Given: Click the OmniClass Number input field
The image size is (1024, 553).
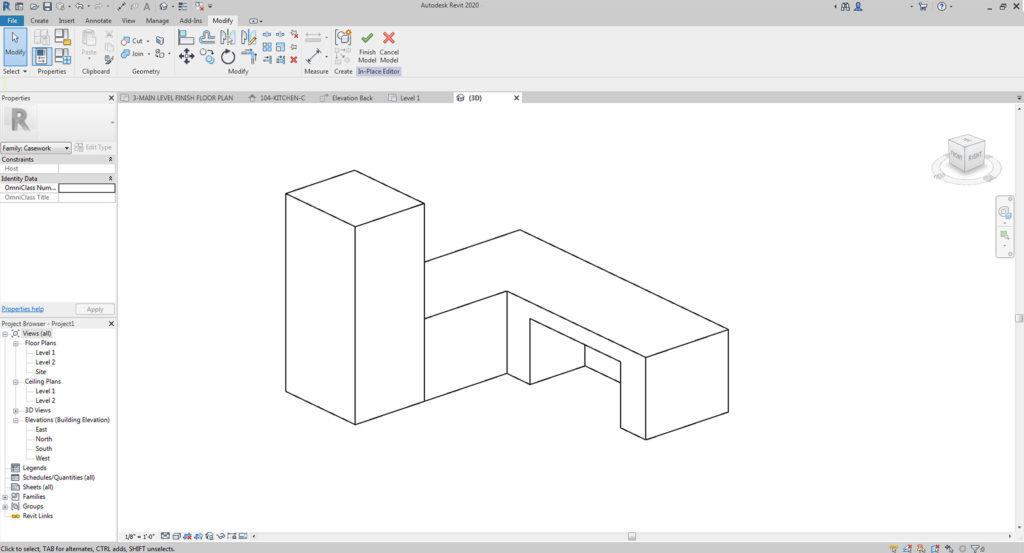Looking at the screenshot, I should [x=87, y=188].
